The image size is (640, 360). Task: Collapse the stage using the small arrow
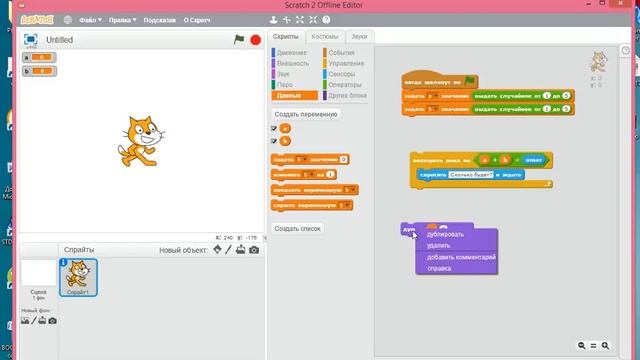coord(265,238)
